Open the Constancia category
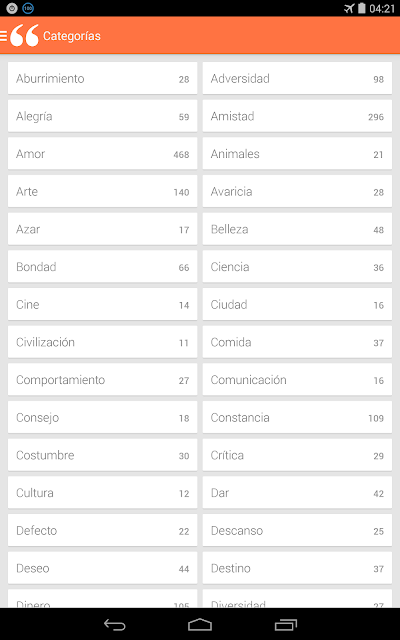The height and width of the screenshot is (640, 400). [x=297, y=418]
